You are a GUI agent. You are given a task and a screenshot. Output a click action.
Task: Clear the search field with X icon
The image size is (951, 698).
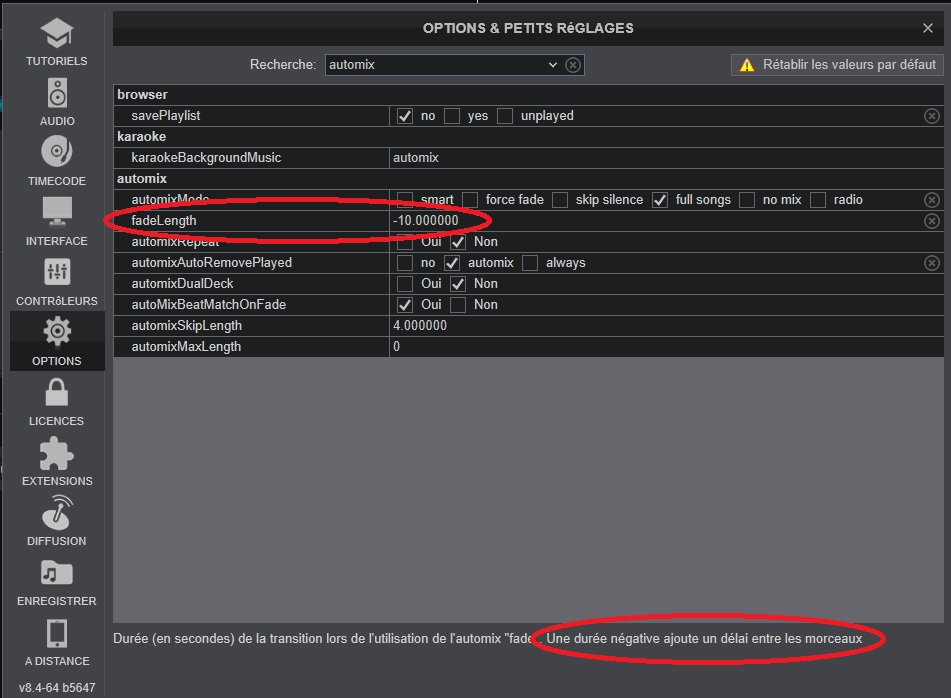pyautogui.click(x=573, y=65)
